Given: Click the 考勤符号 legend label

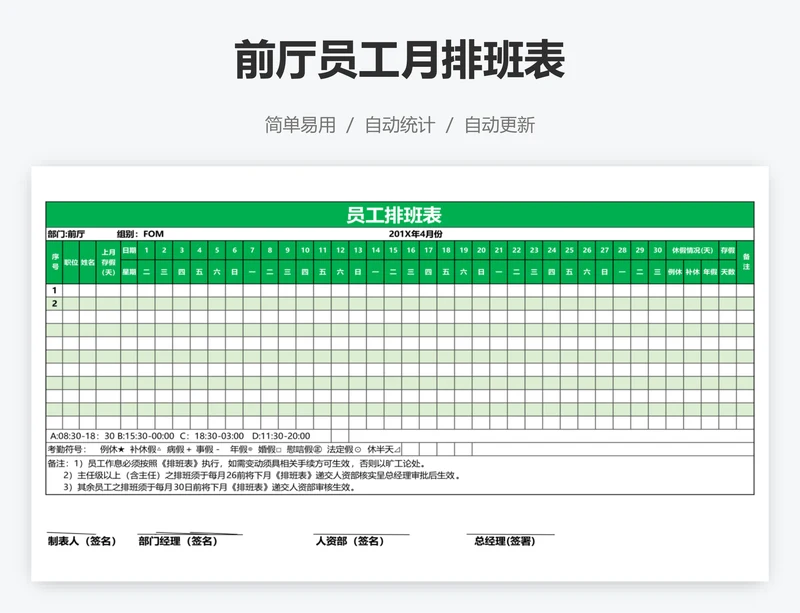Looking at the screenshot, I should point(68,449).
